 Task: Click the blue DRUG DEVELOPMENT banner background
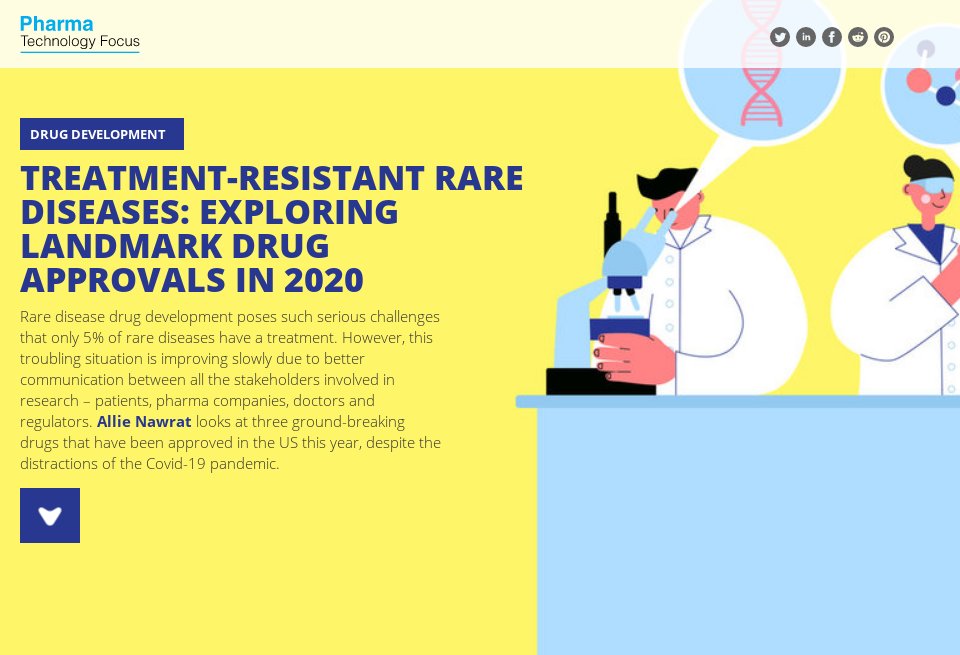click(x=101, y=134)
